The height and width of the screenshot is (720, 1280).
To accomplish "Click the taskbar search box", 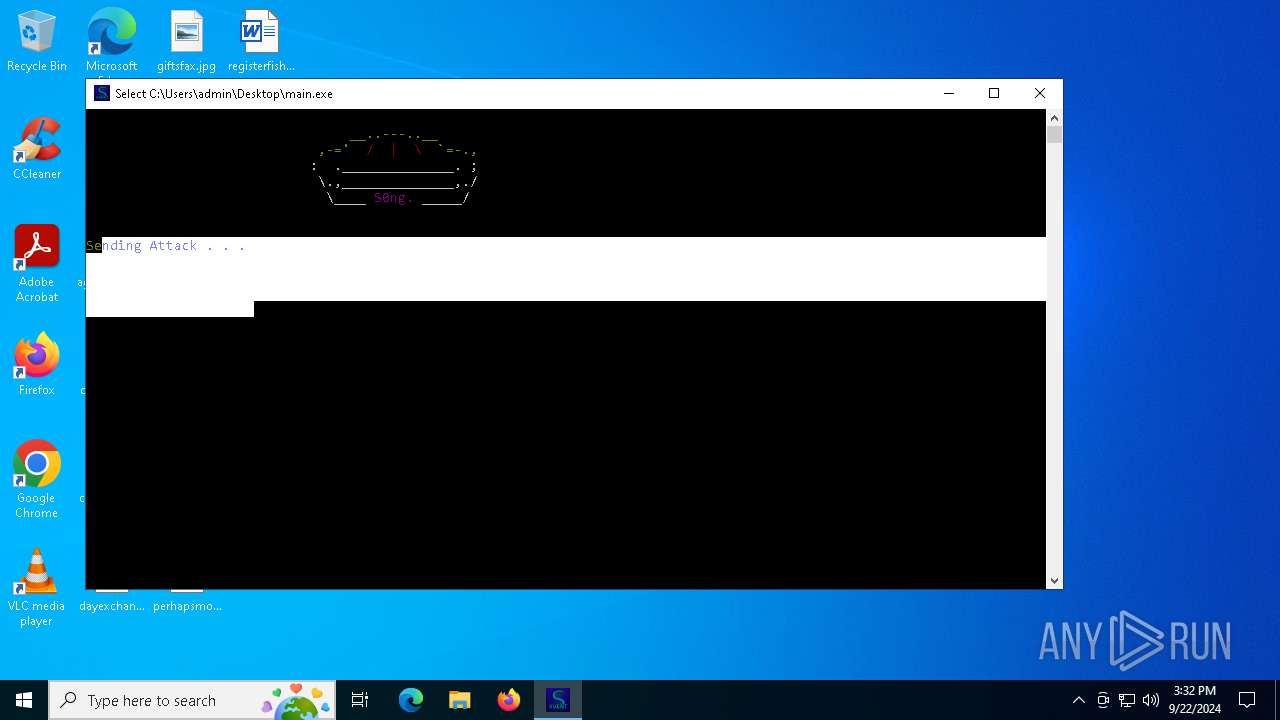I will [x=192, y=700].
